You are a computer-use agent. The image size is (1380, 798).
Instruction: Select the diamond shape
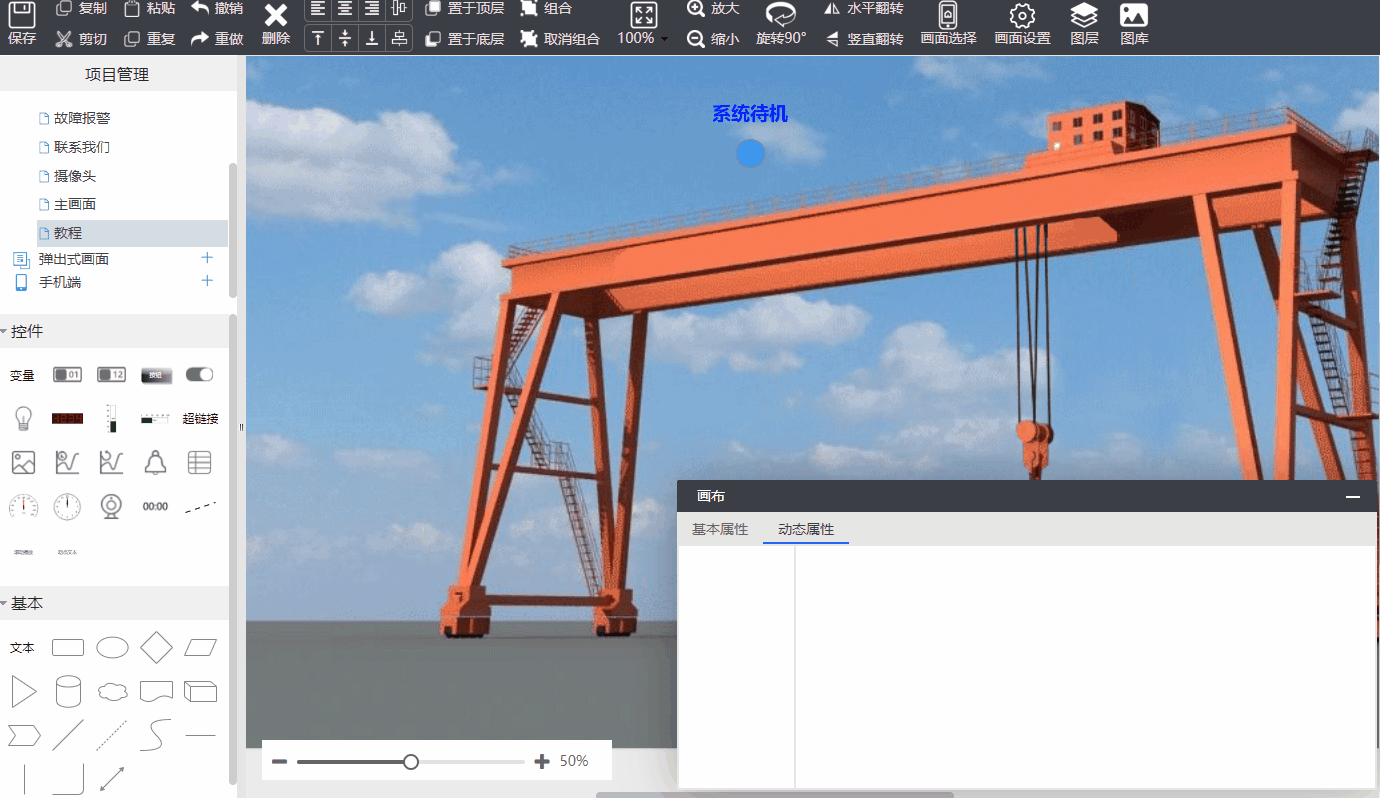point(156,647)
